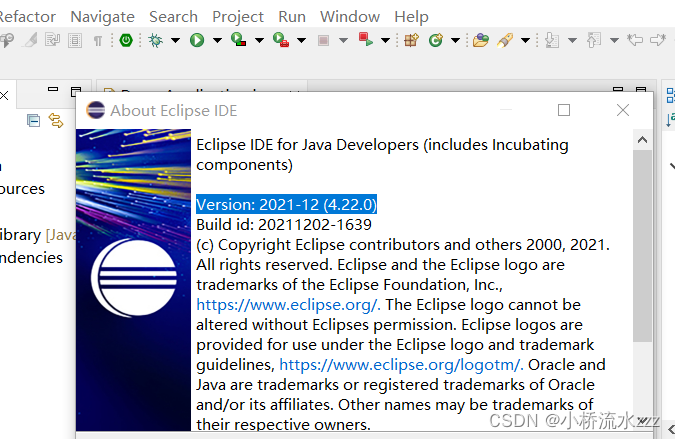This screenshot has height=439, width=675.
Task: Open the New Java Class dropdown arrow
Action: (x=455, y=40)
